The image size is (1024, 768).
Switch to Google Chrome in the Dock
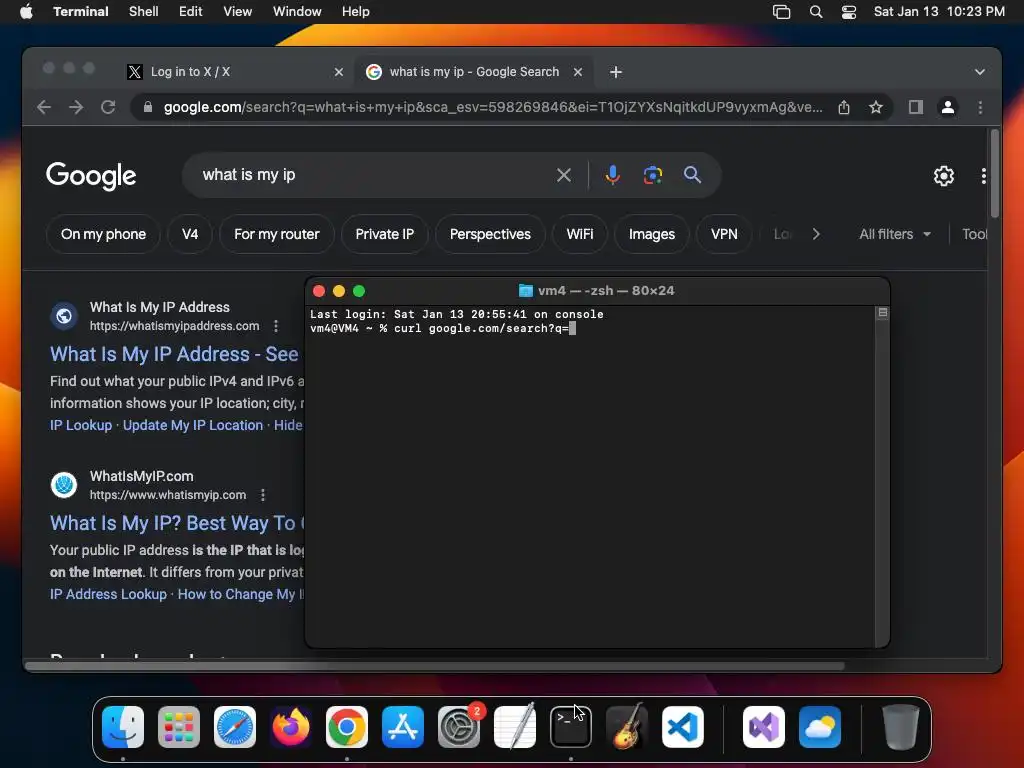[x=347, y=727]
